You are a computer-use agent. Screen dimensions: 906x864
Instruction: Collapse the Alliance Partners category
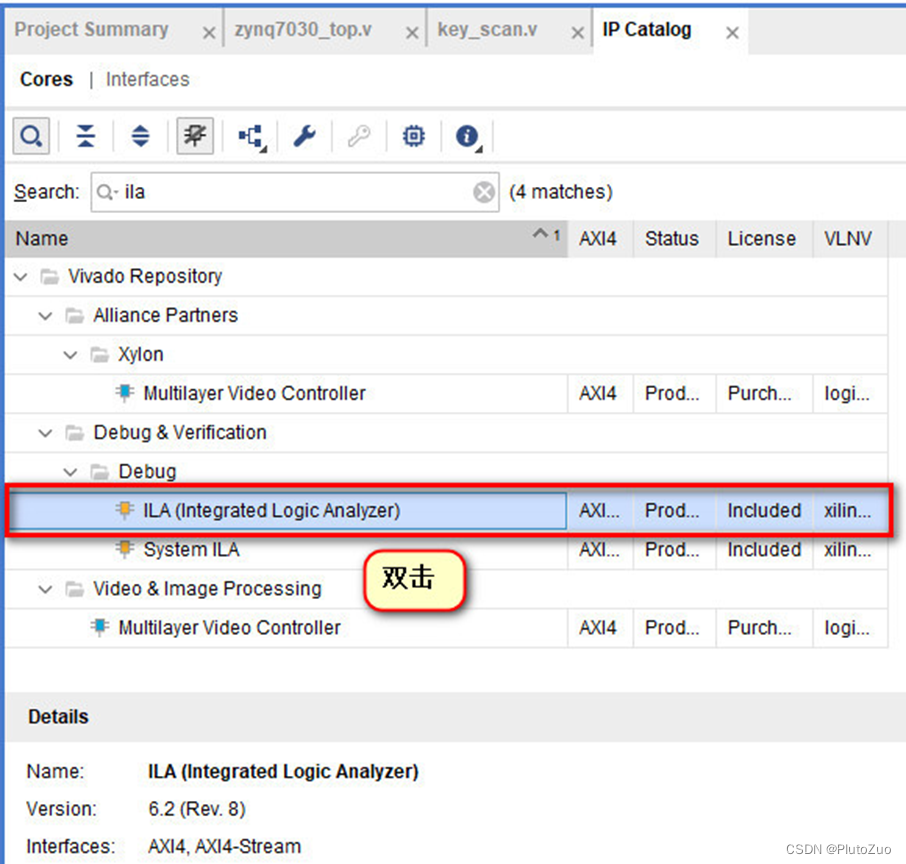(46, 315)
